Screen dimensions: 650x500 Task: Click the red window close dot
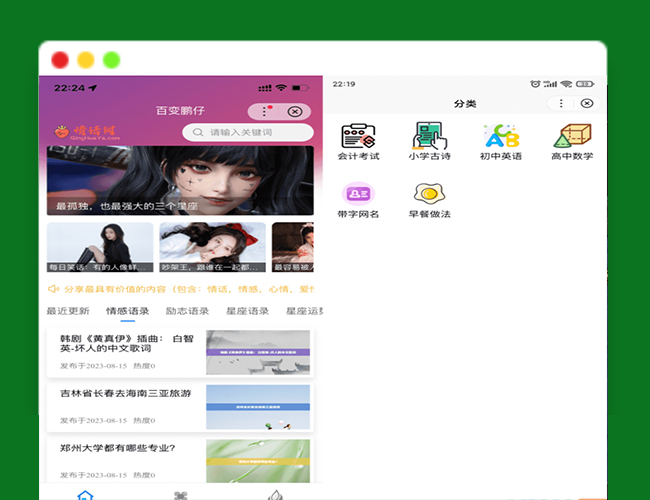coord(60,60)
